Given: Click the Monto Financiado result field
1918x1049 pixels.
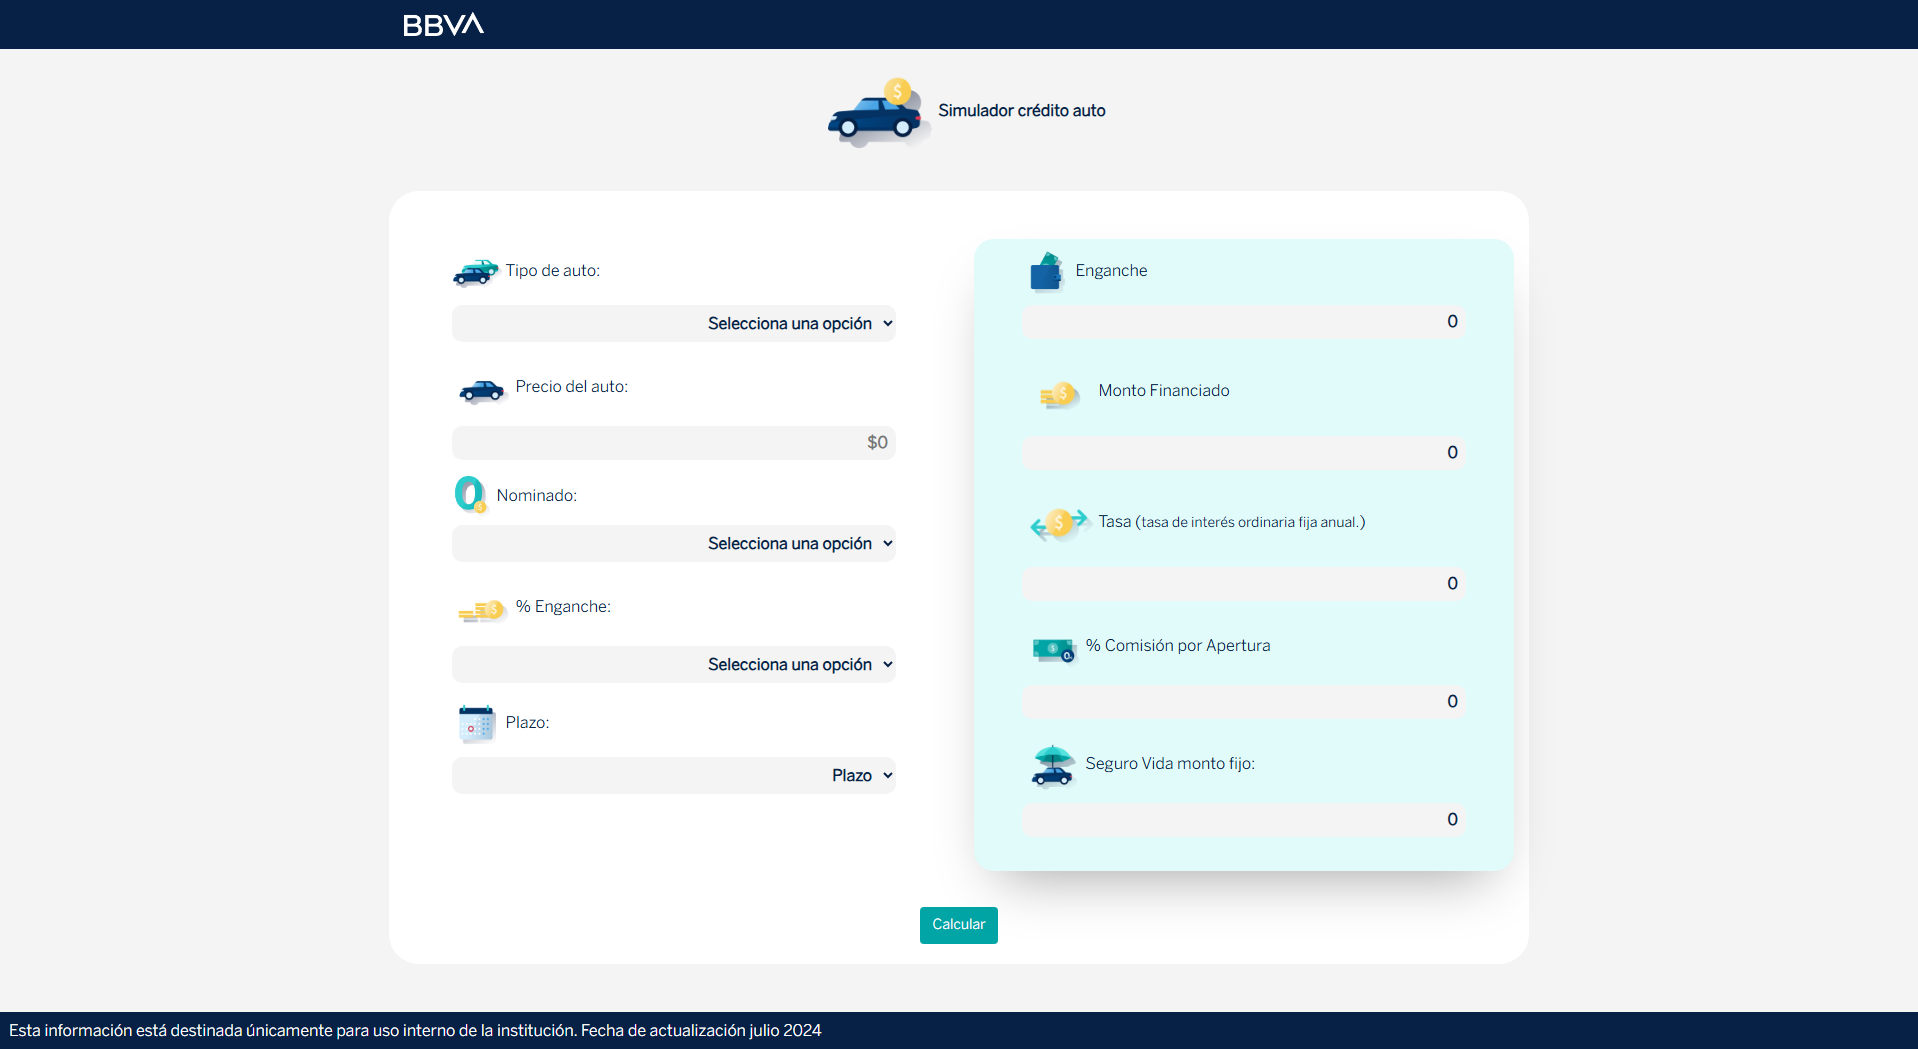Looking at the screenshot, I should 1243,453.
